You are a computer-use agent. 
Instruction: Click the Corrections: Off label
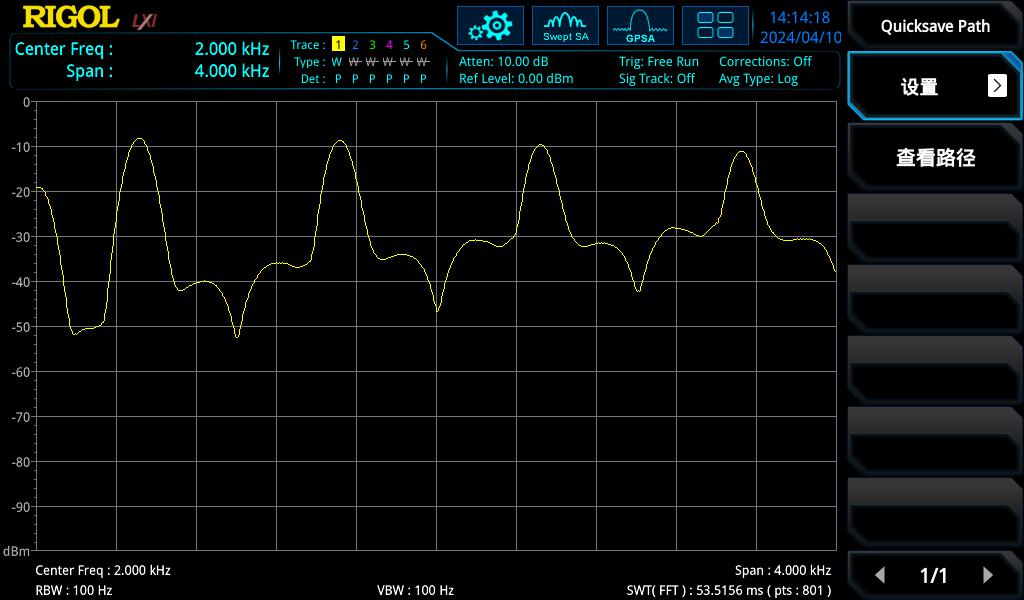(765, 62)
